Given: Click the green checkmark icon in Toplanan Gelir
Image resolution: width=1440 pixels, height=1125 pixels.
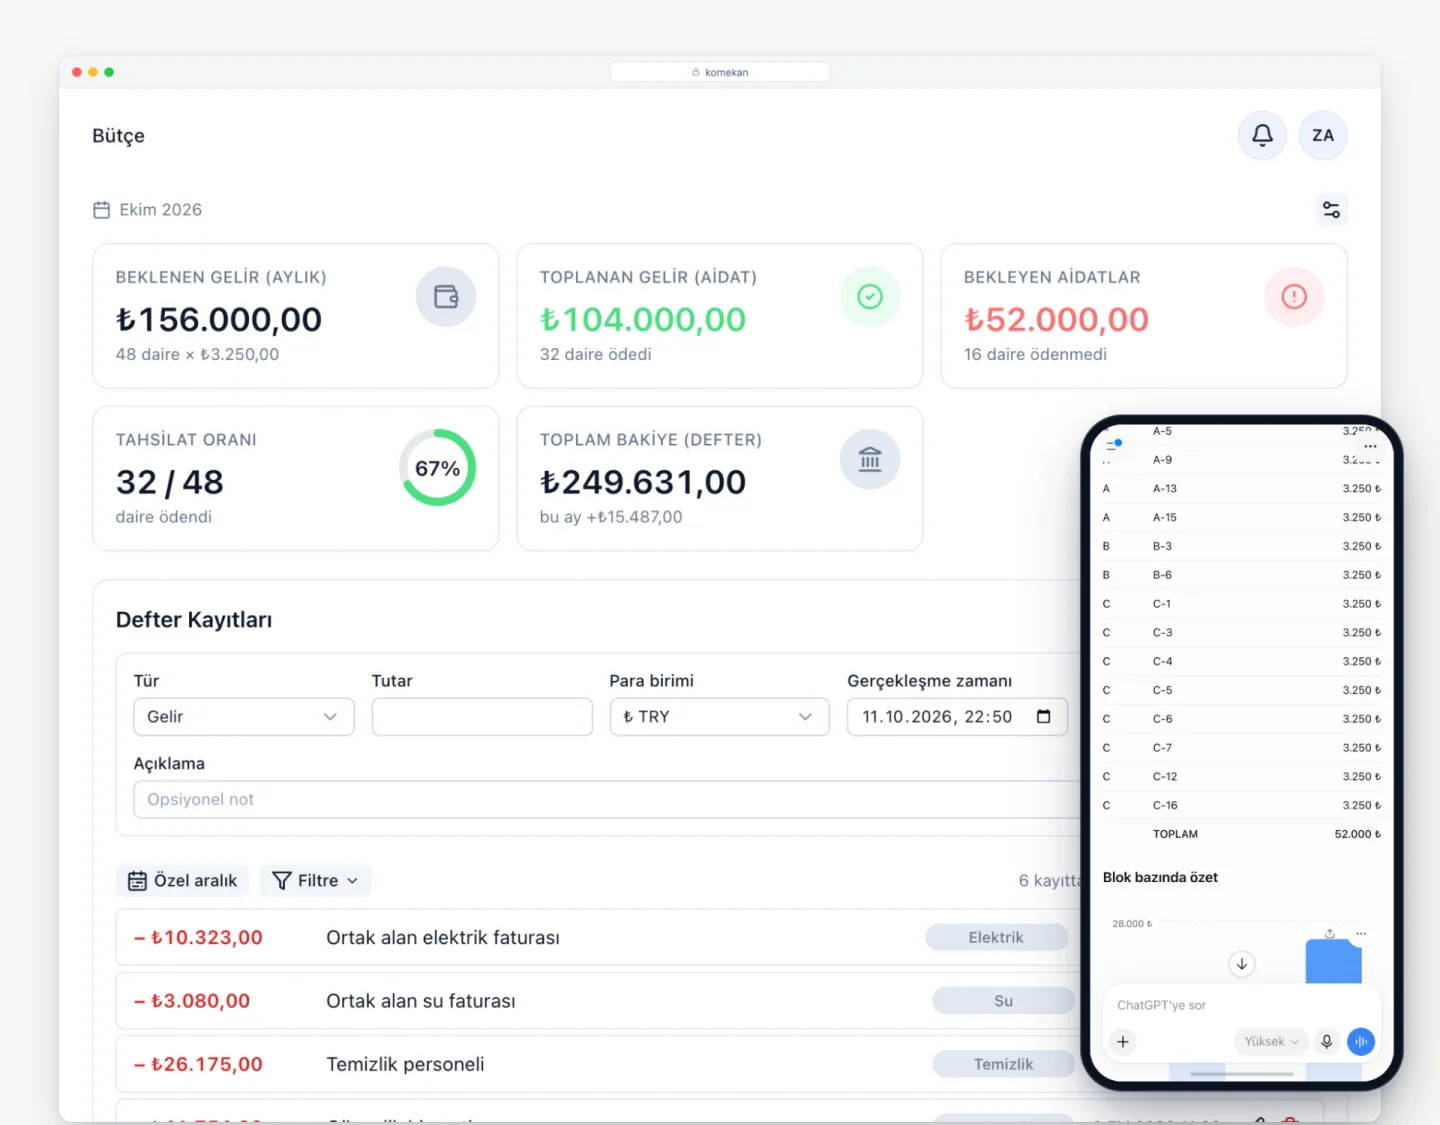Looking at the screenshot, I should click(870, 297).
